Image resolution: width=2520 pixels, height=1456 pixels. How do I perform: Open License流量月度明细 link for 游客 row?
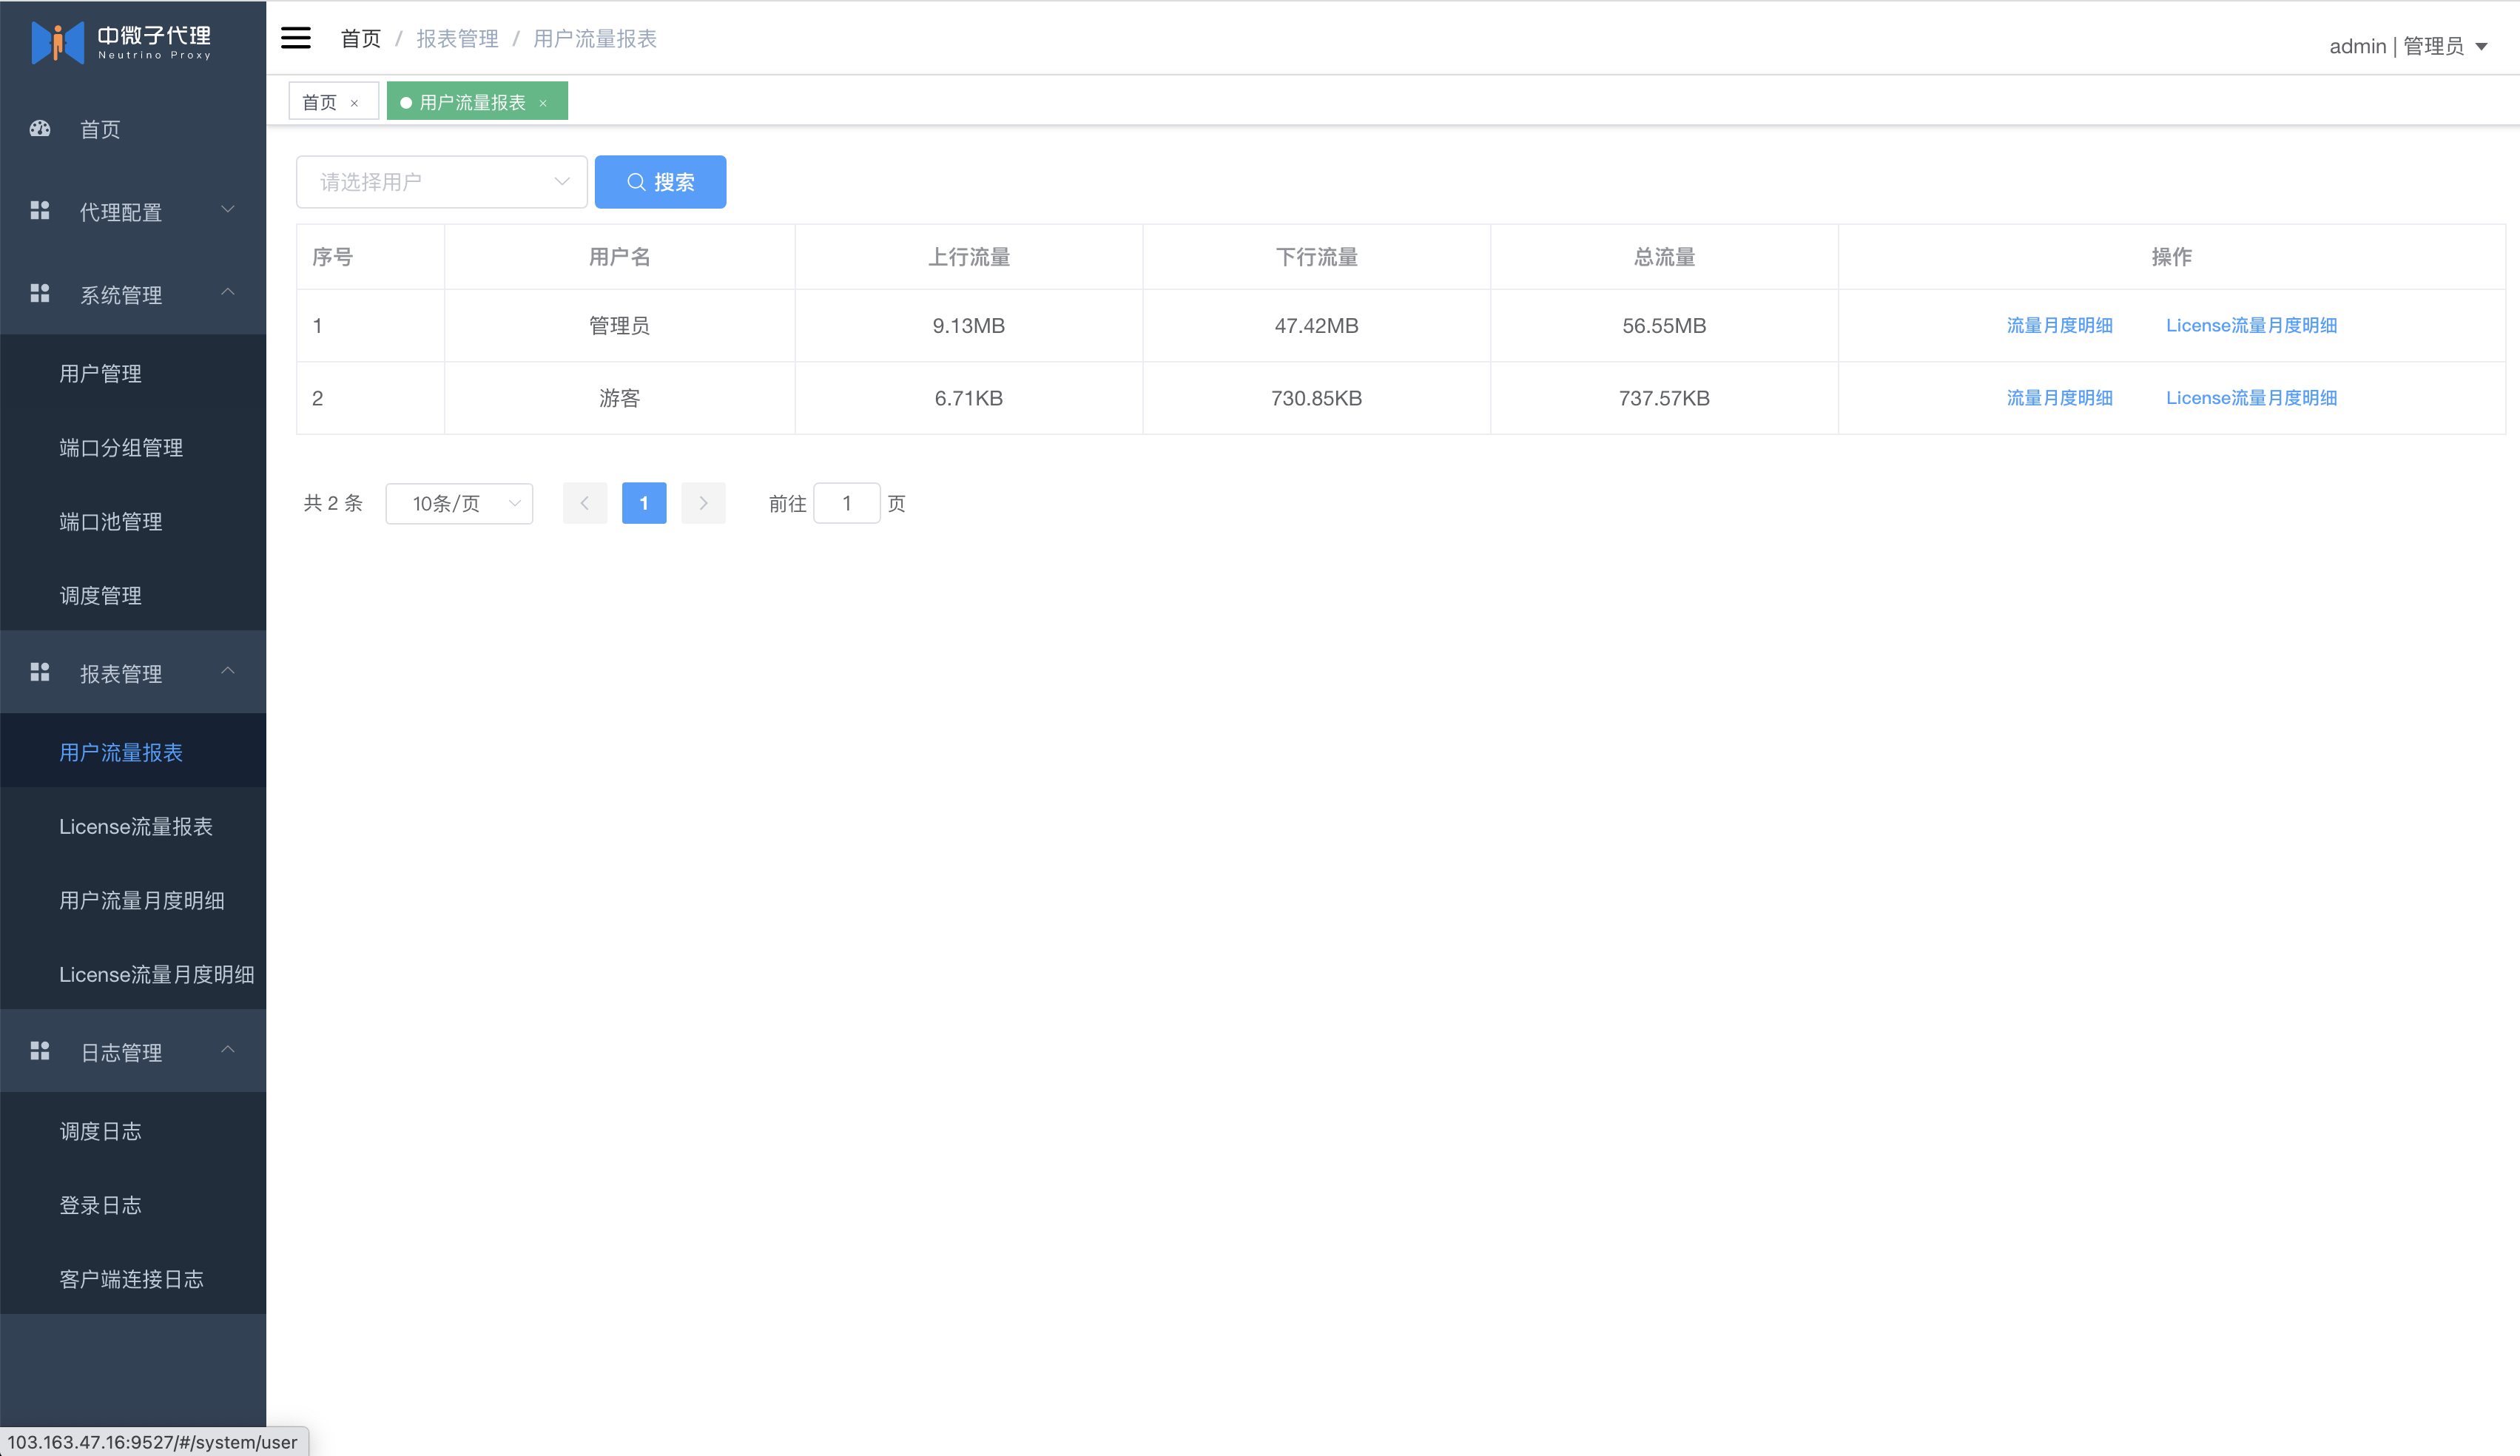pos(2251,398)
